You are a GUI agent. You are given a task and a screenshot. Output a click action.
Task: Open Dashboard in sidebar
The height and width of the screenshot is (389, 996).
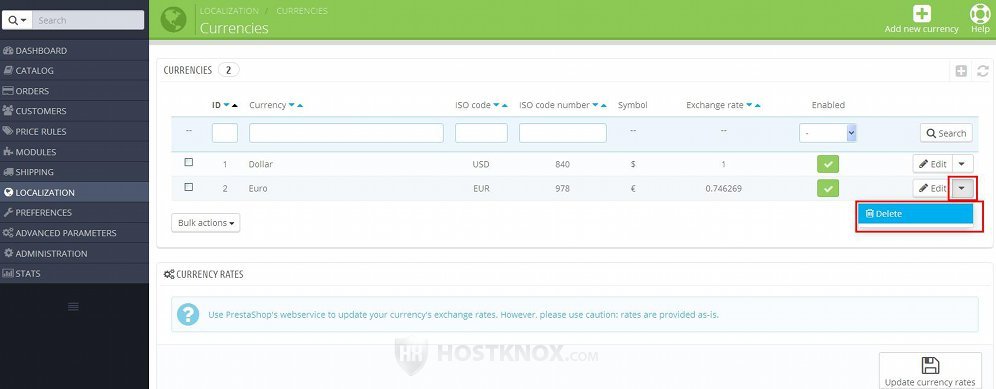pyautogui.click(x=74, y=50)
